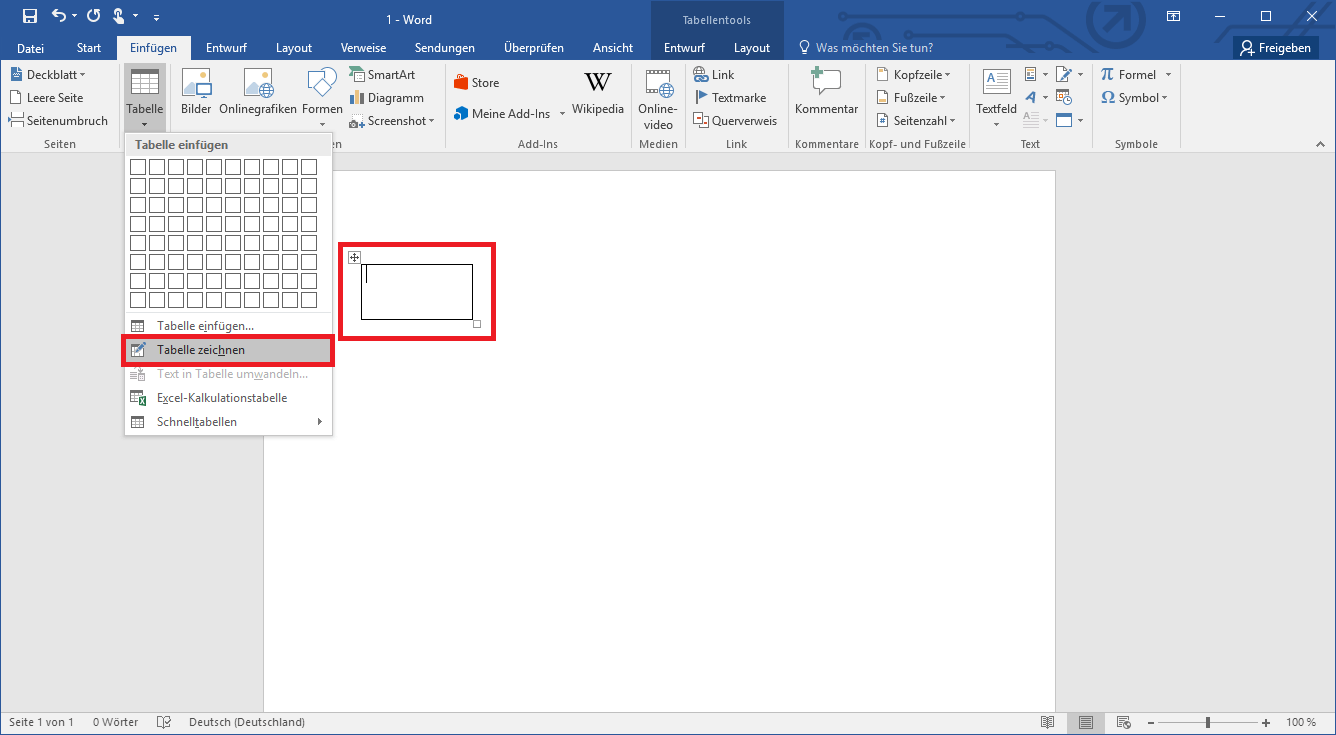
Task: Open the Screenshot dropdown
Action: (x=391, y=121)
